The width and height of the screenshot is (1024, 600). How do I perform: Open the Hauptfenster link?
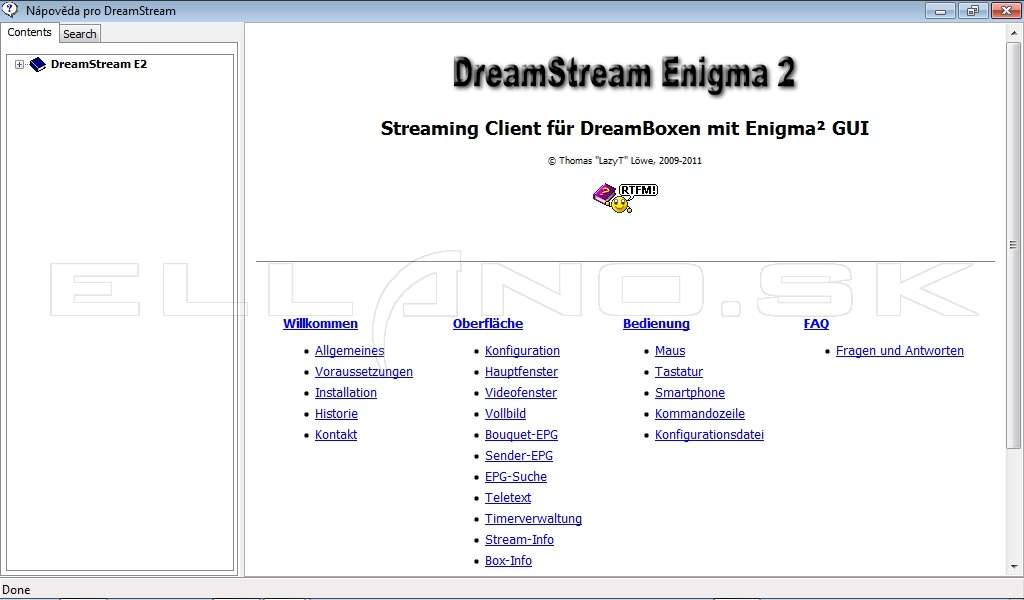tap(521, 371)
